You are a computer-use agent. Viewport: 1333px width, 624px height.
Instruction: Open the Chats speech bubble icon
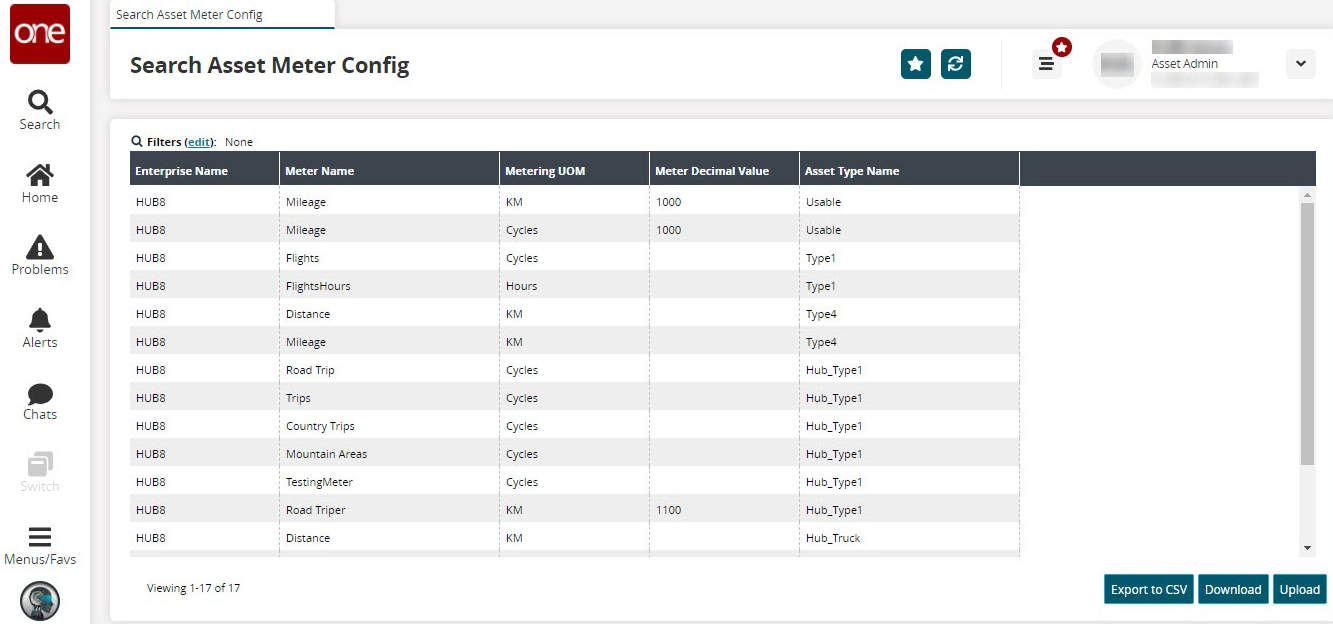pyautogui.click(x=40, y=400)
